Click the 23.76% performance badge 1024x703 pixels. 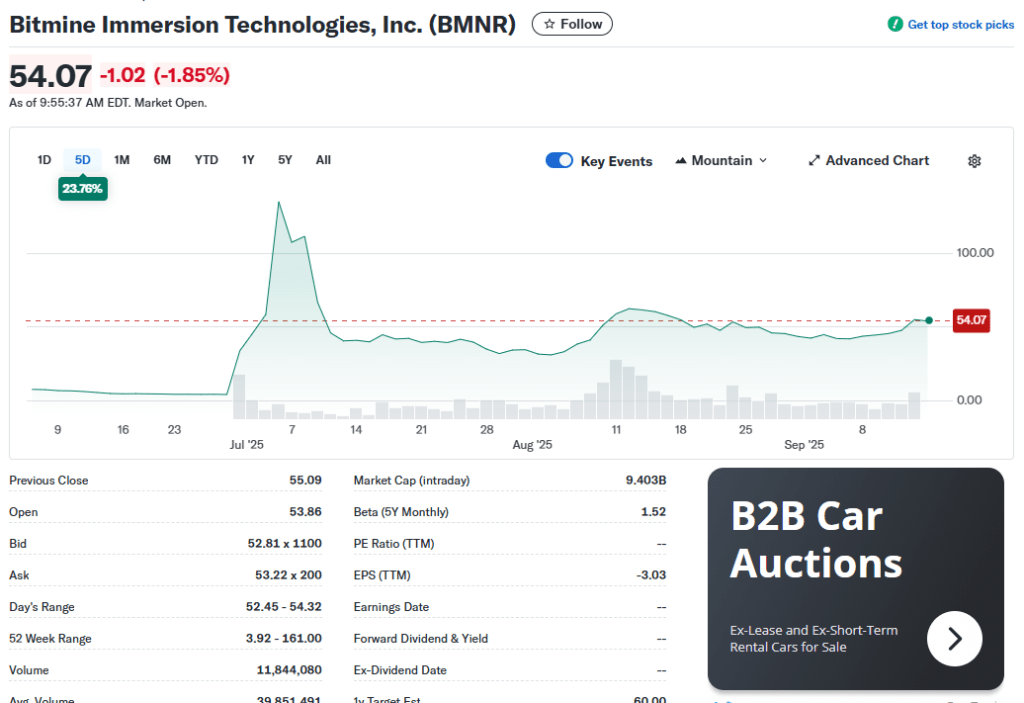[x=82, y=189]
